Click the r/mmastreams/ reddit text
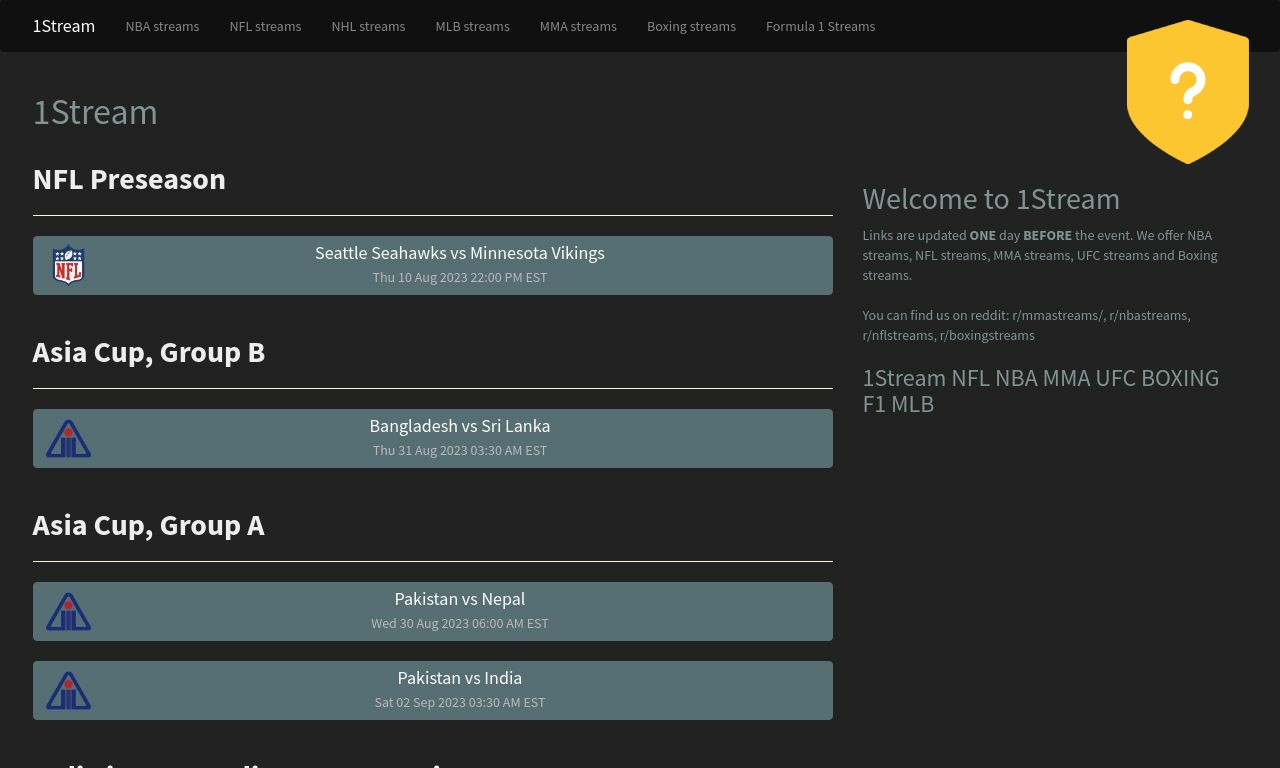 point(1058,315)
